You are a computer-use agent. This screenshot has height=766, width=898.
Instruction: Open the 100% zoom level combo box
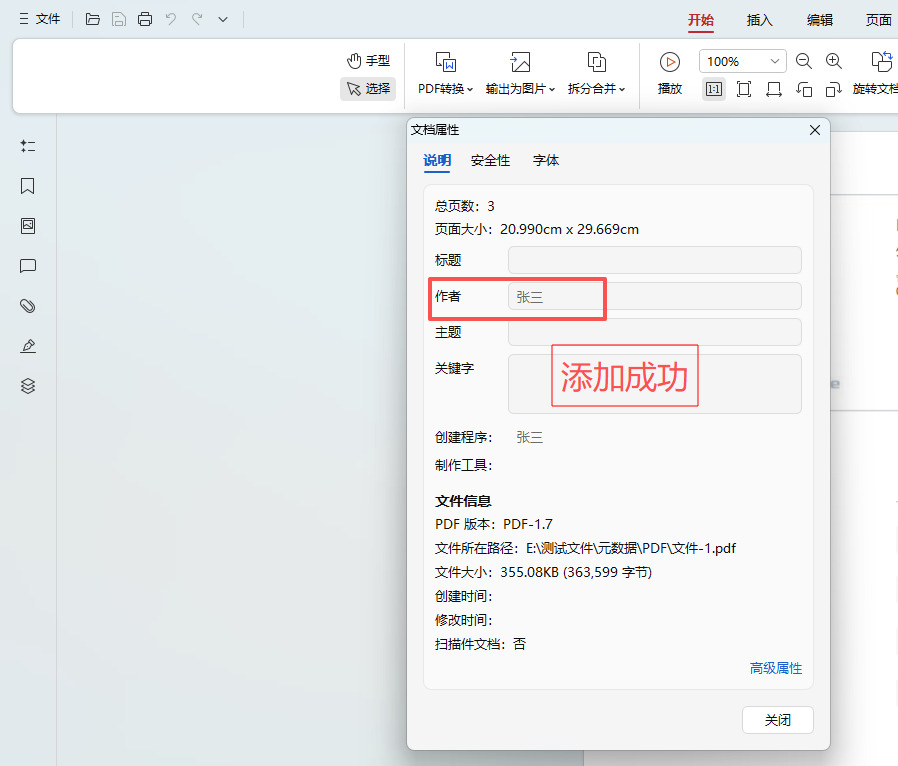point(743,61)
